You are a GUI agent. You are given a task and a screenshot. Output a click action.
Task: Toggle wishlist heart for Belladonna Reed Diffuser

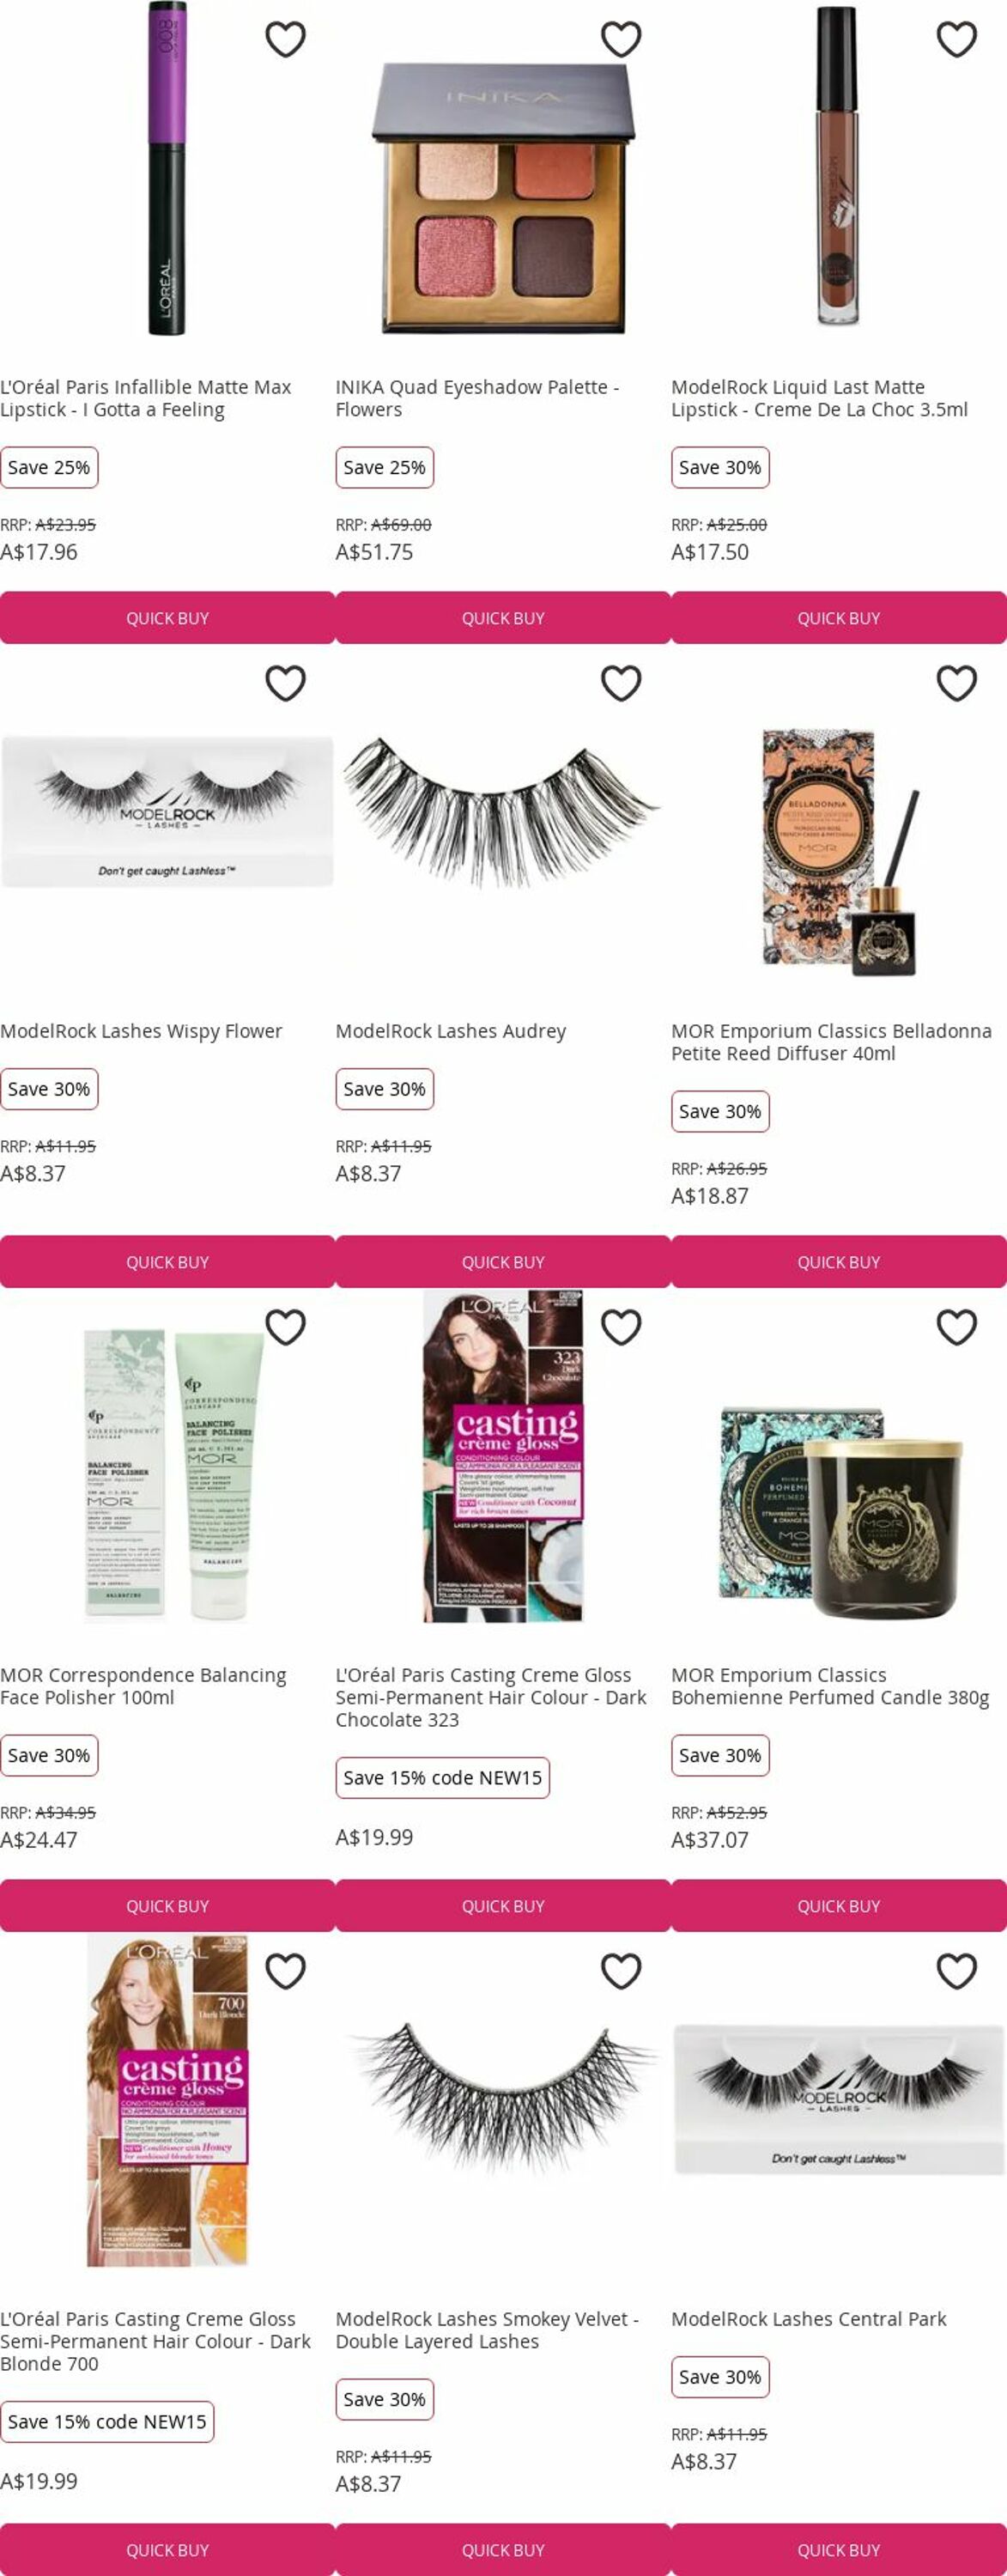coord(957,684)
